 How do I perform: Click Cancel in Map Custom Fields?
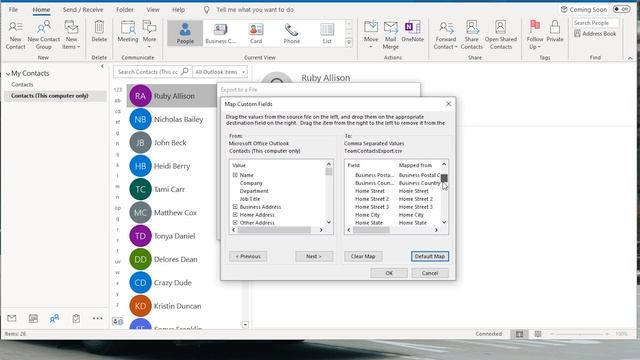(x=430, y=273)
